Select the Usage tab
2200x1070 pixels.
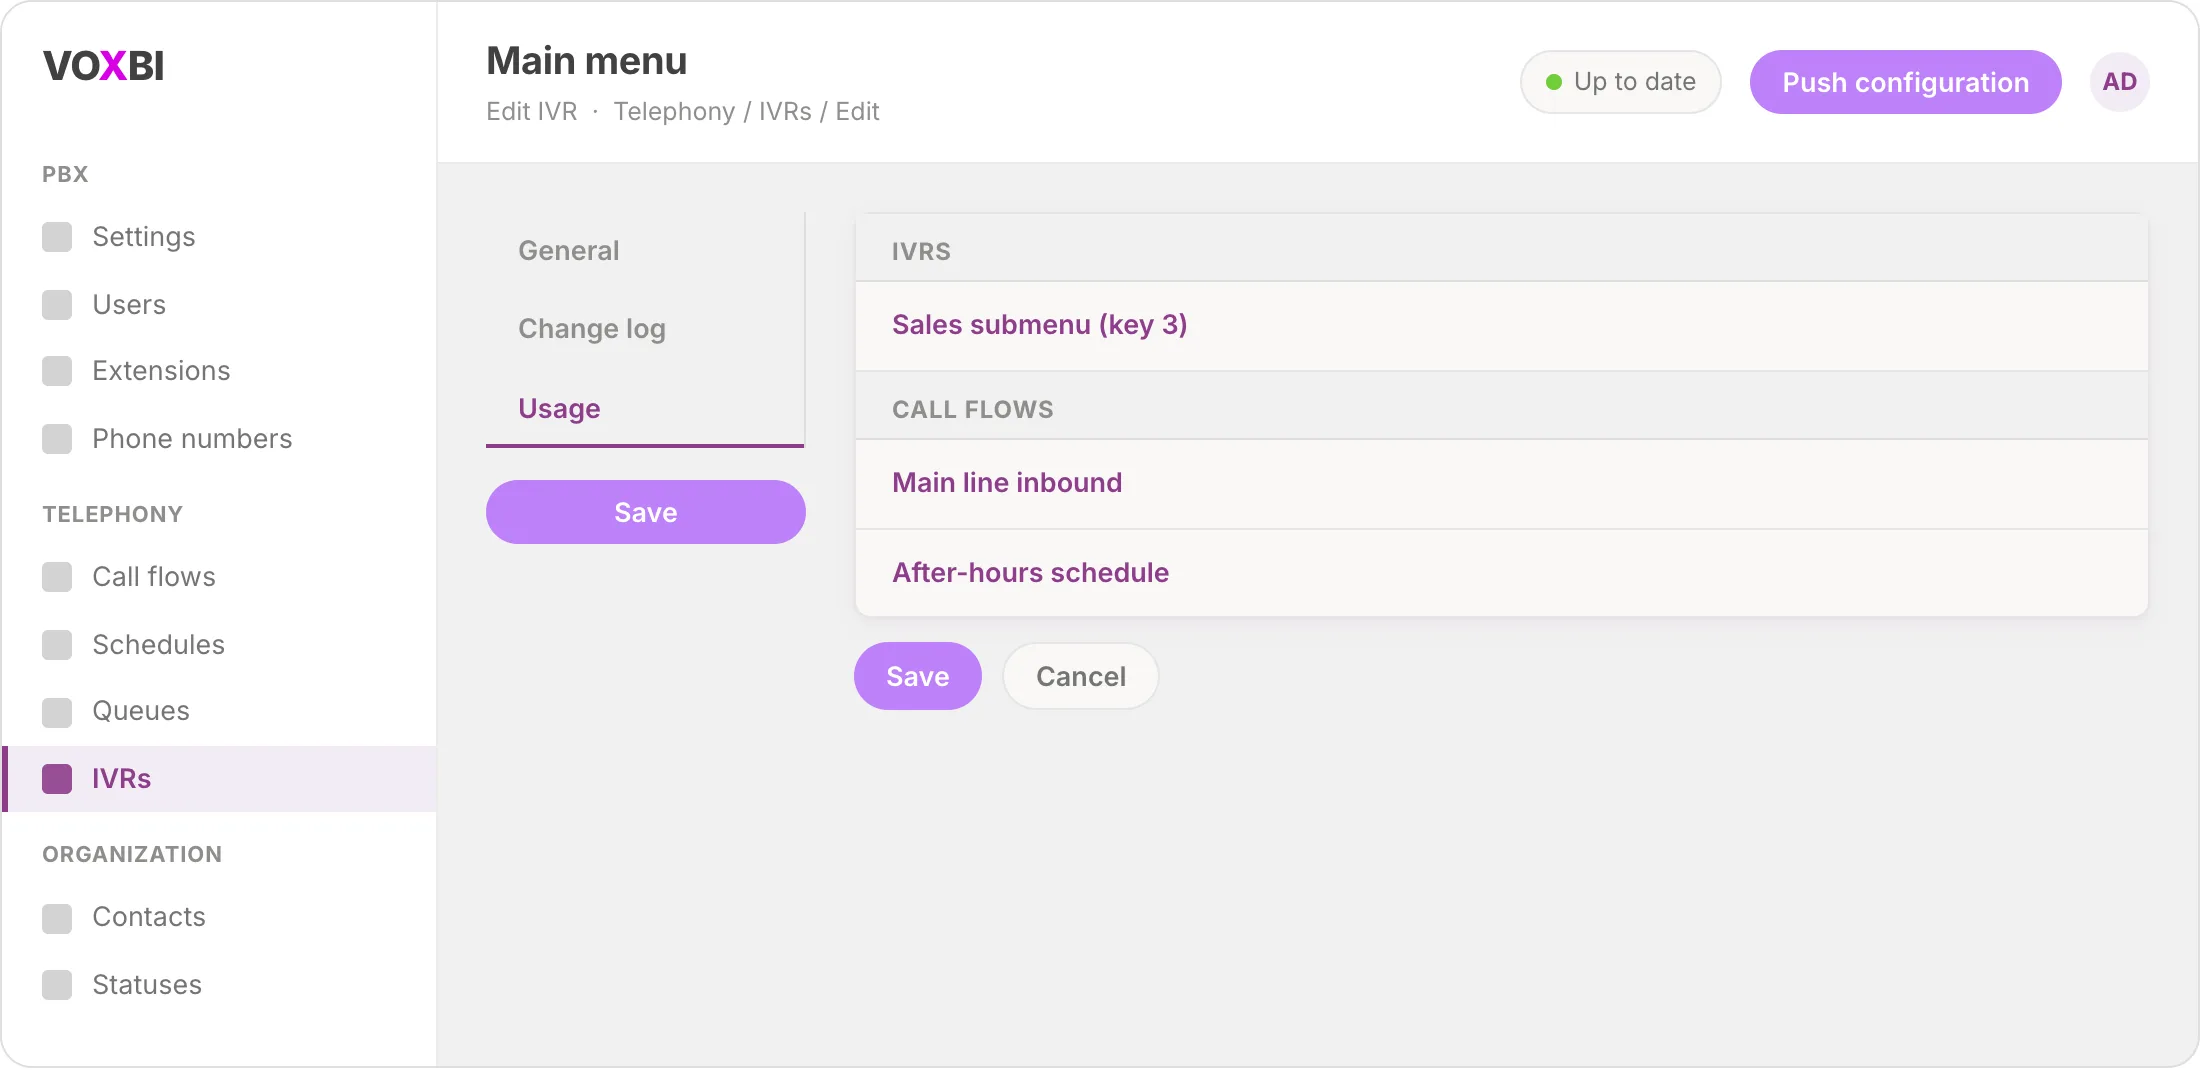point(644,408)
